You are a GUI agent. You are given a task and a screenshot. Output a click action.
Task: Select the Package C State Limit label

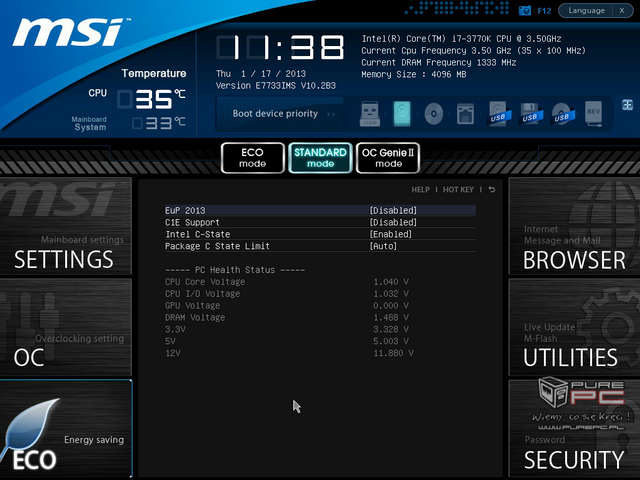(x=217, y=246)
